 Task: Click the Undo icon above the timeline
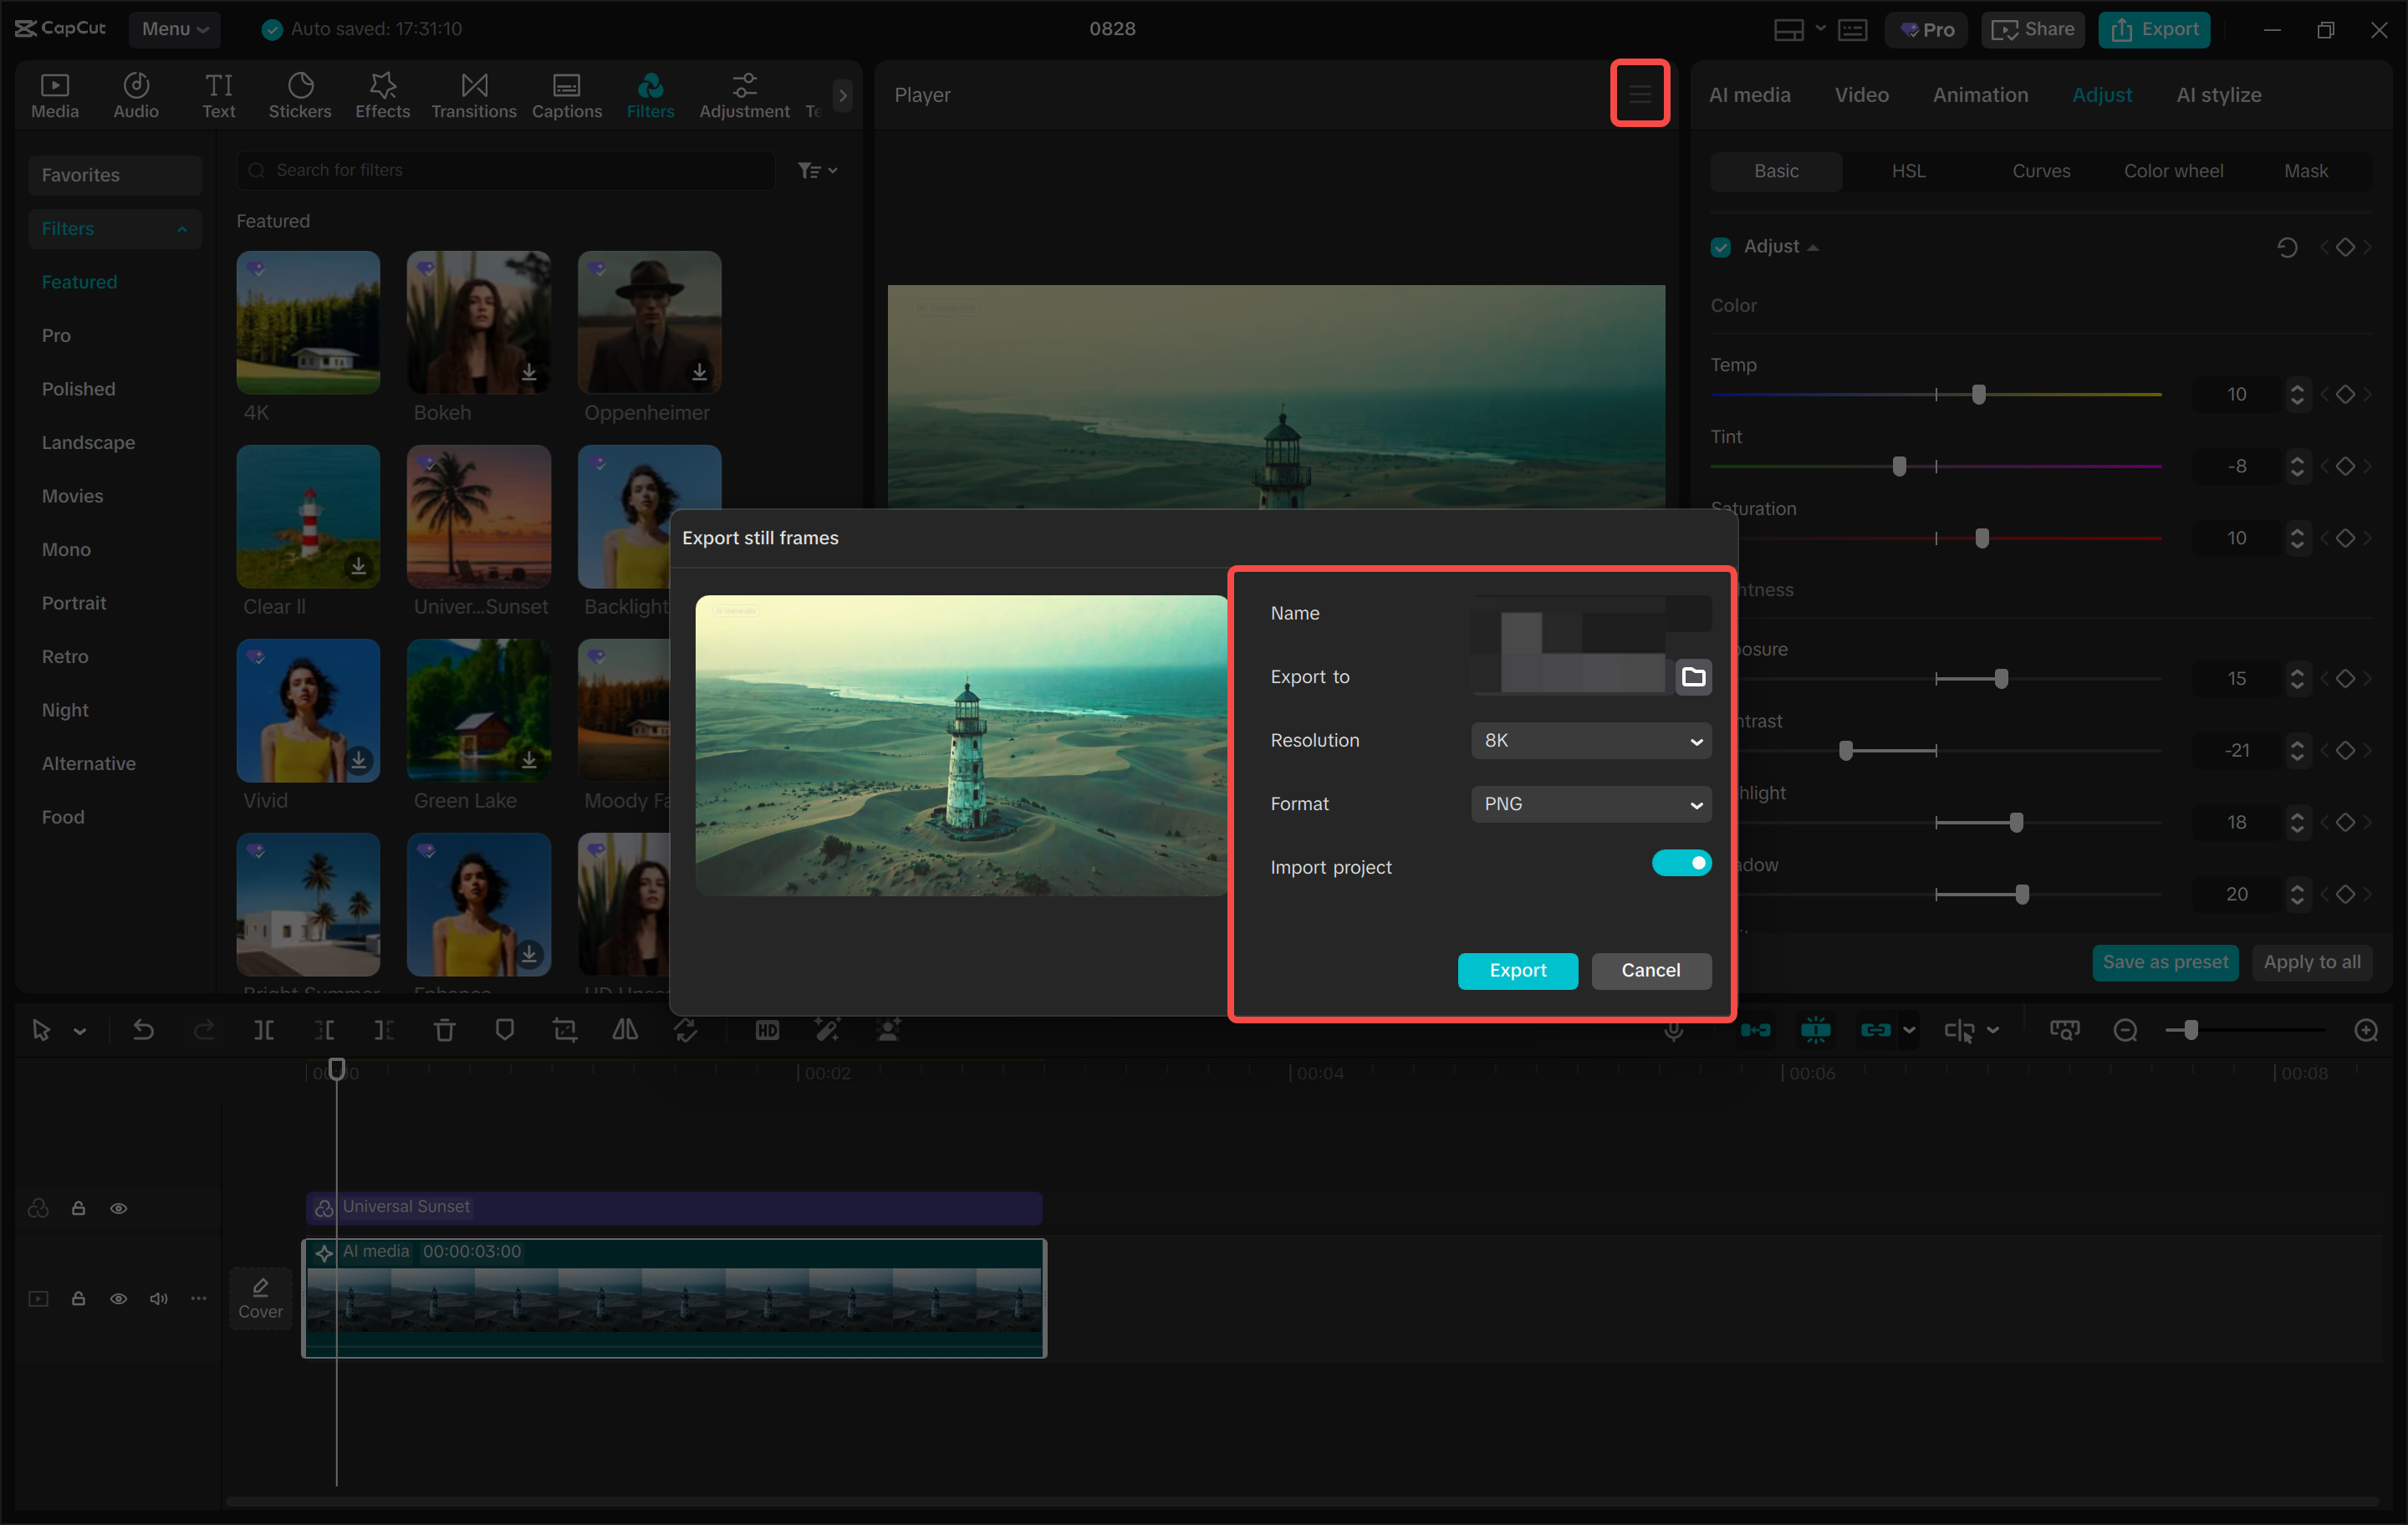[143, 1030]
